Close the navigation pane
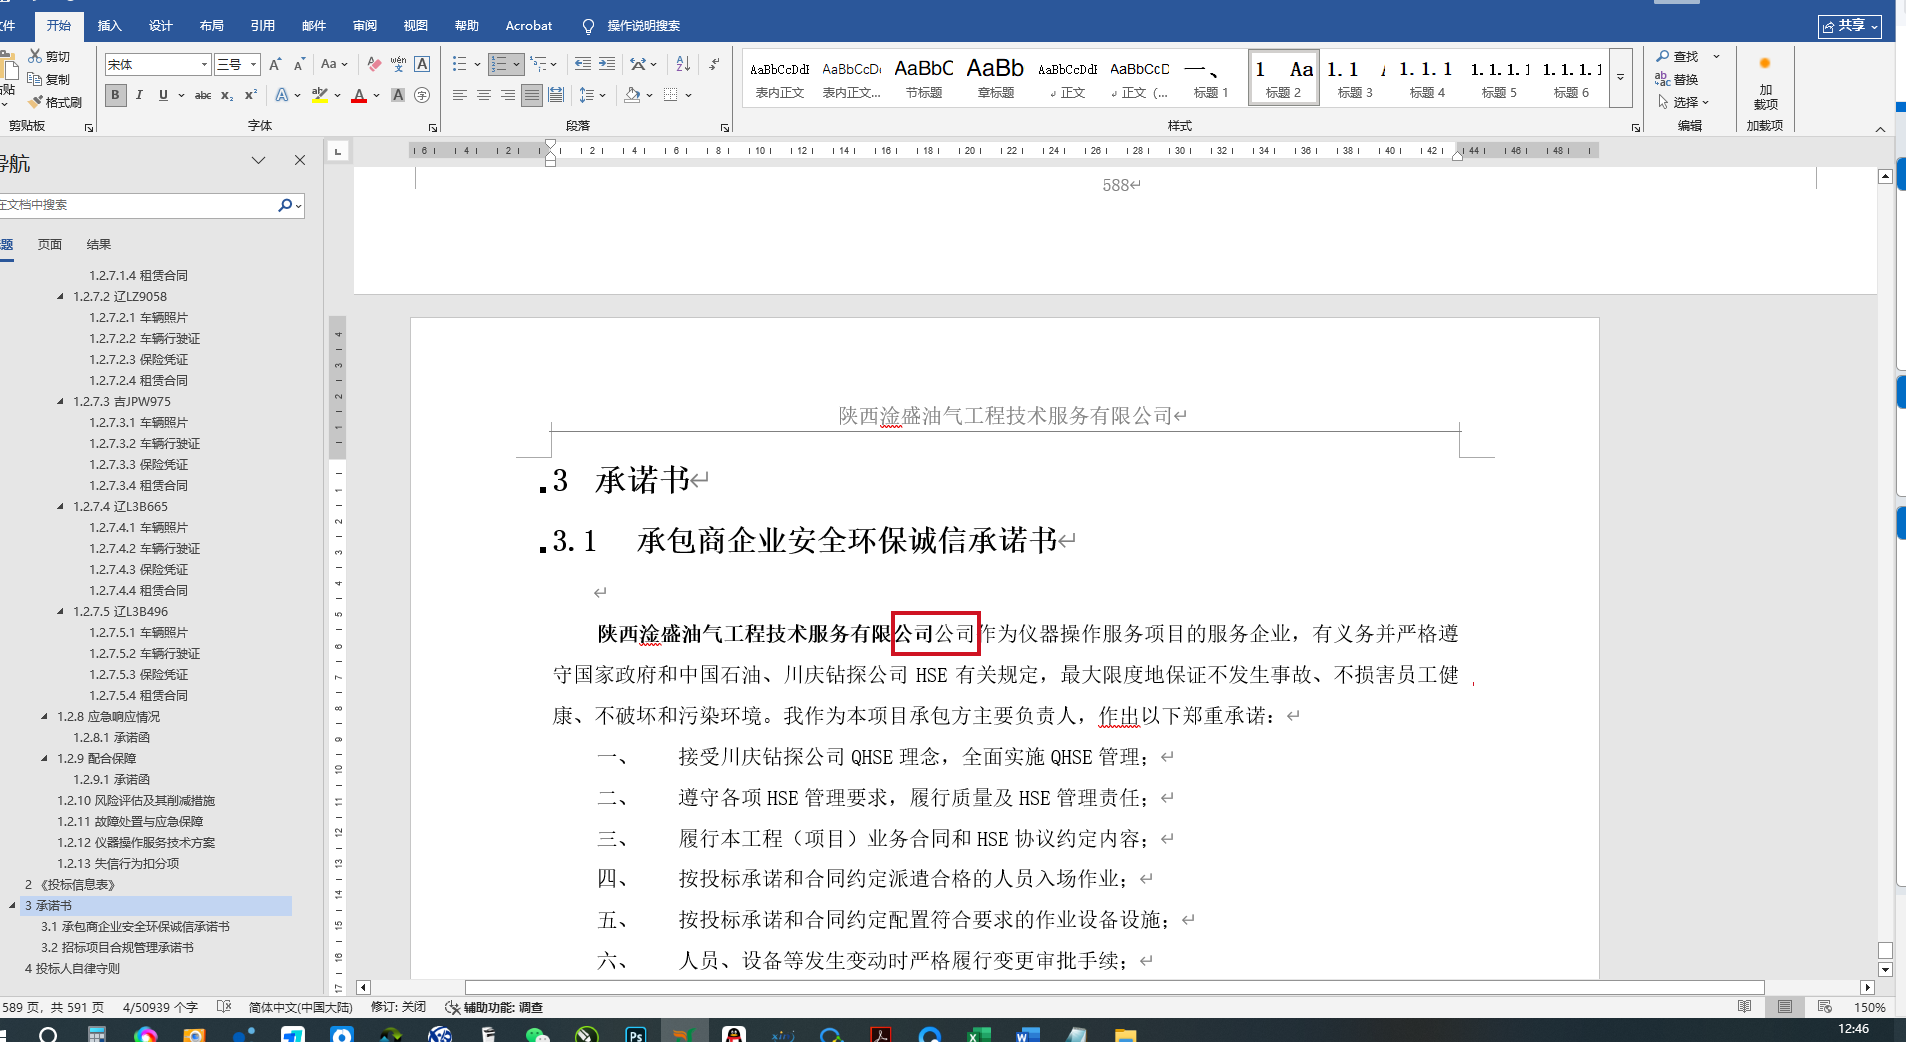Viewport: 1906px width, 1042px height. [300, 160]
